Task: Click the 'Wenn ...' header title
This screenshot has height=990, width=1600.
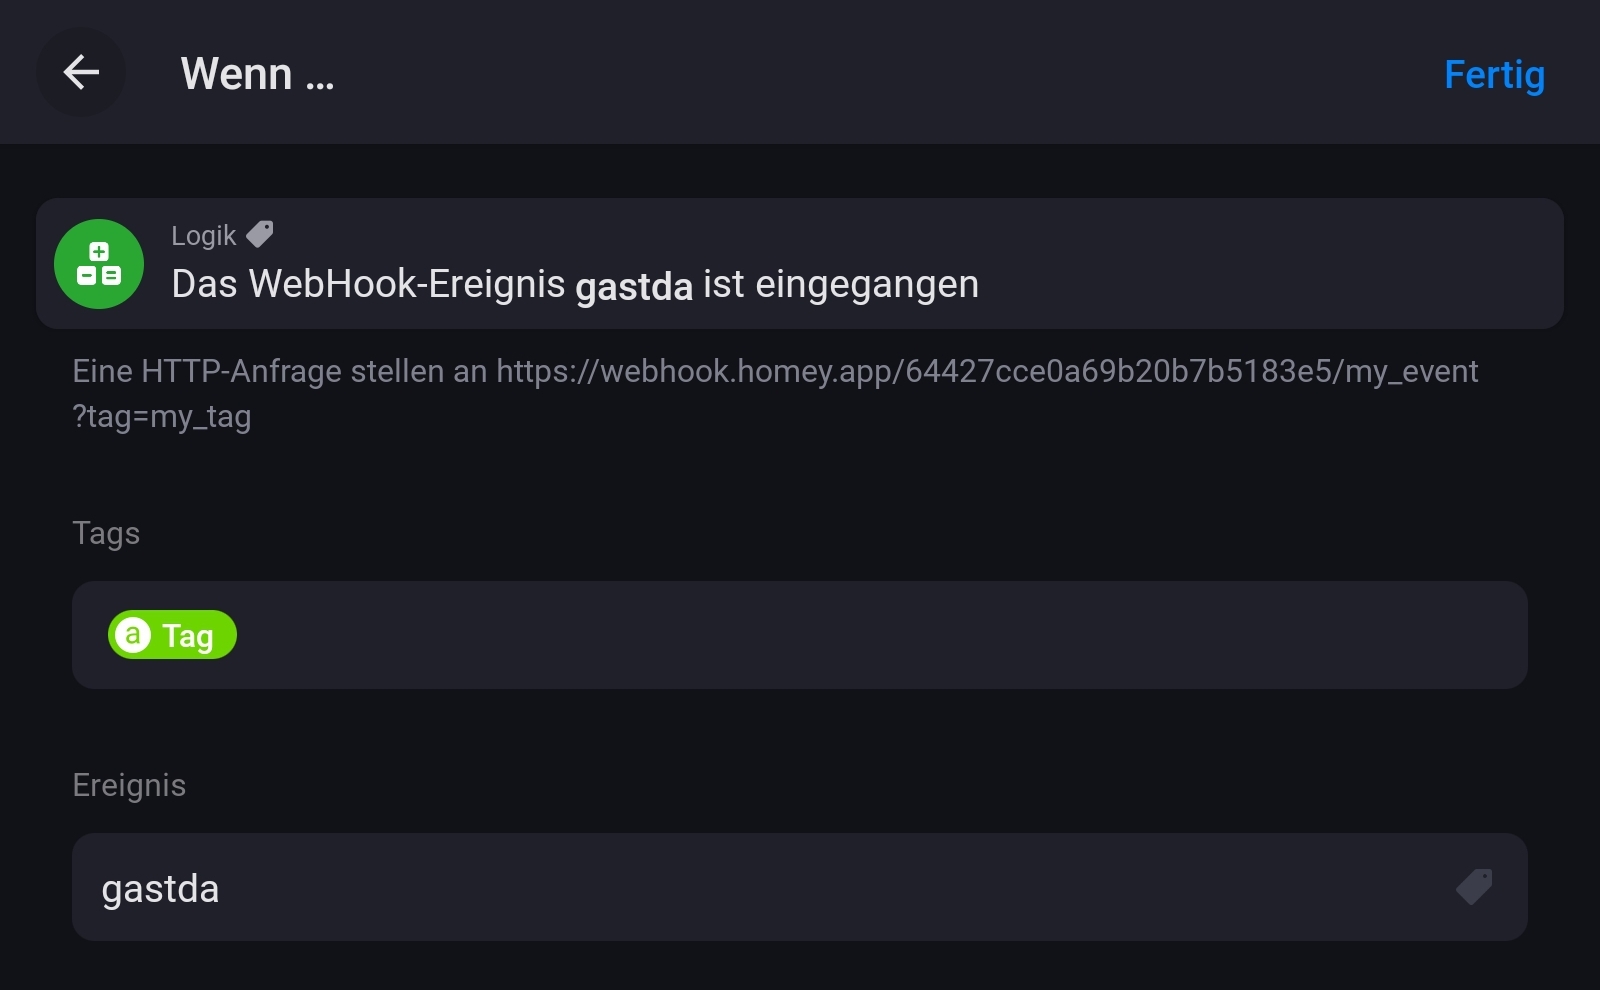Action: pyautogui.click(x=257, y=74)
